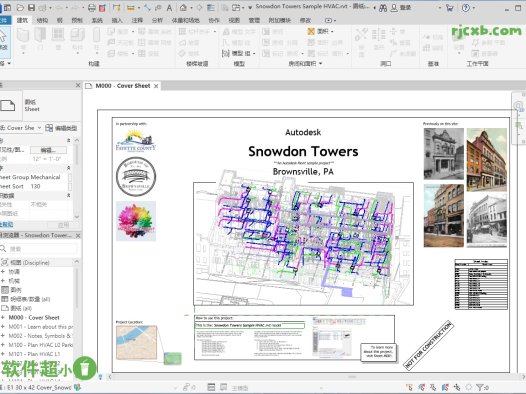
Task: Open the Cover Sheet type selector dropdown
Action: pos(39,128)
